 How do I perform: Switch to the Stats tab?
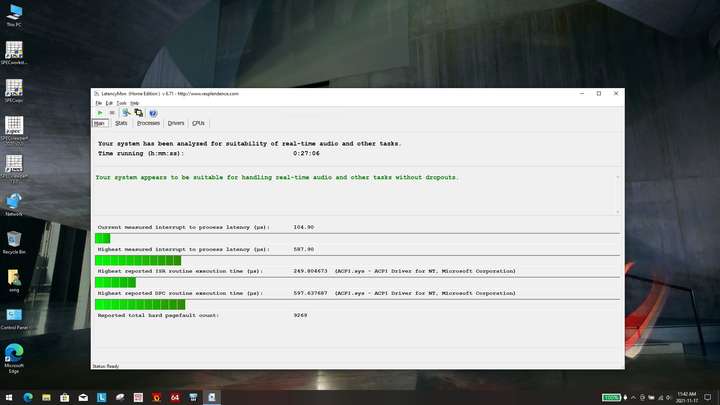tap(121, 123)
